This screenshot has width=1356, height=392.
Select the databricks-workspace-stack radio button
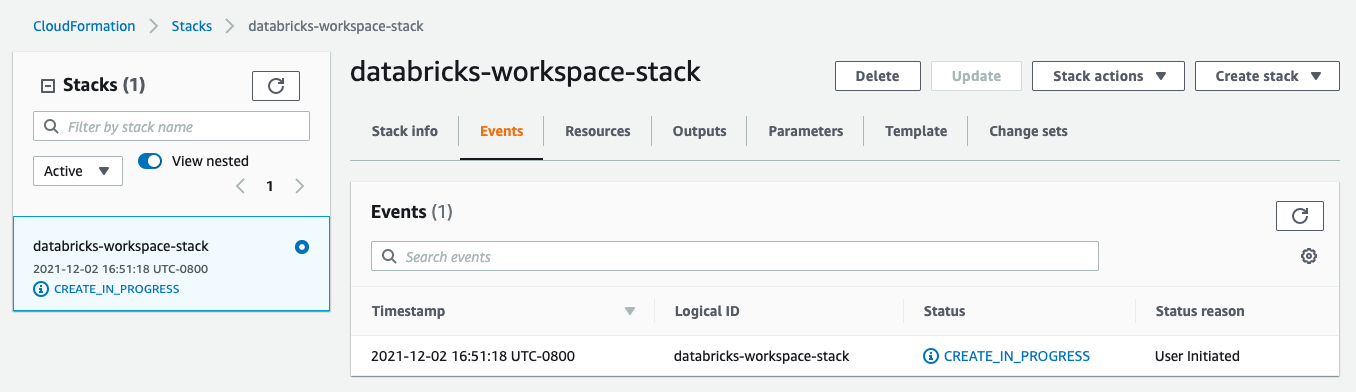(x=302, y=246)
